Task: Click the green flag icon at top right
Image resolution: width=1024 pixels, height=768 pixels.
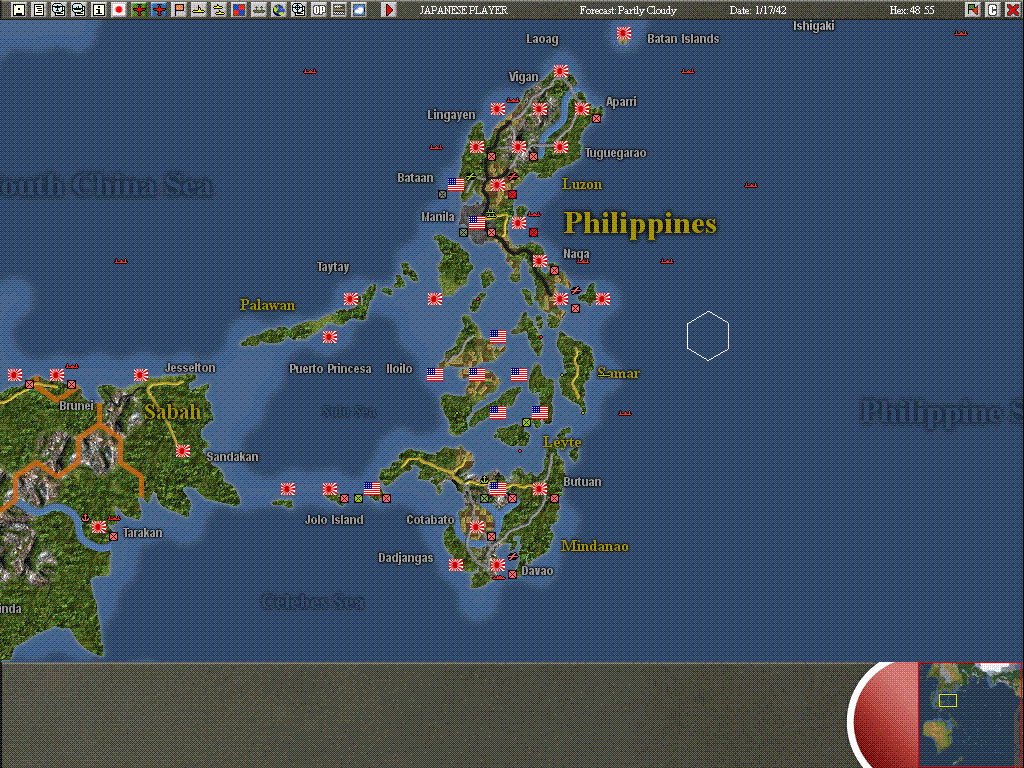Action: [973, 10]
